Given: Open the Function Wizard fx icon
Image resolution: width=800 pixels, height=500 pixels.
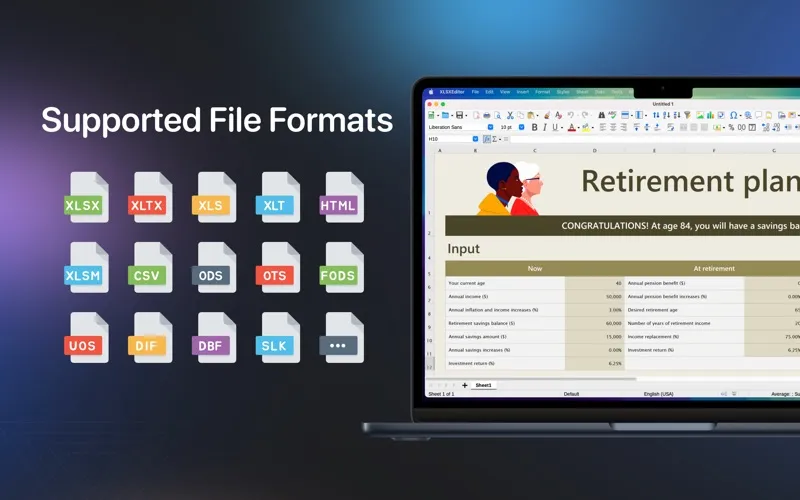Looking at the screenshot, I should tap(487, 139).
